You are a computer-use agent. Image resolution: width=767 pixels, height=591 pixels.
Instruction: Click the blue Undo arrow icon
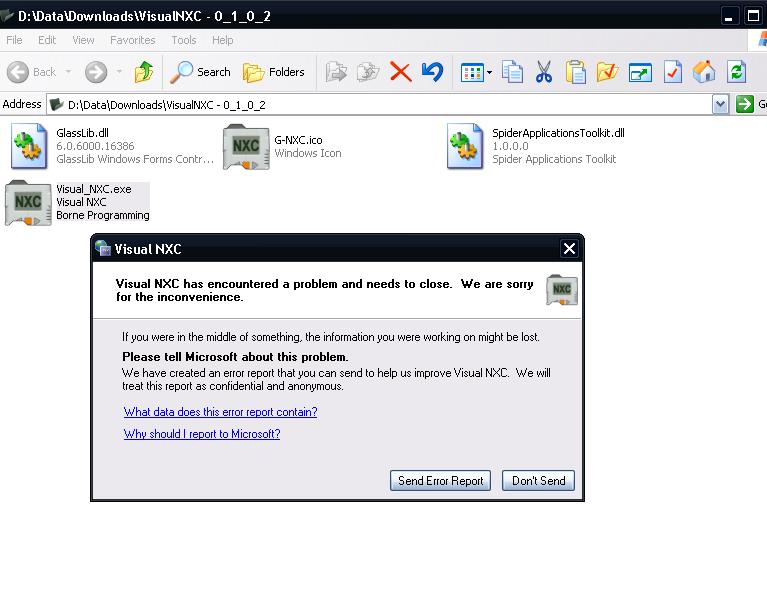(x=432, y=72)
